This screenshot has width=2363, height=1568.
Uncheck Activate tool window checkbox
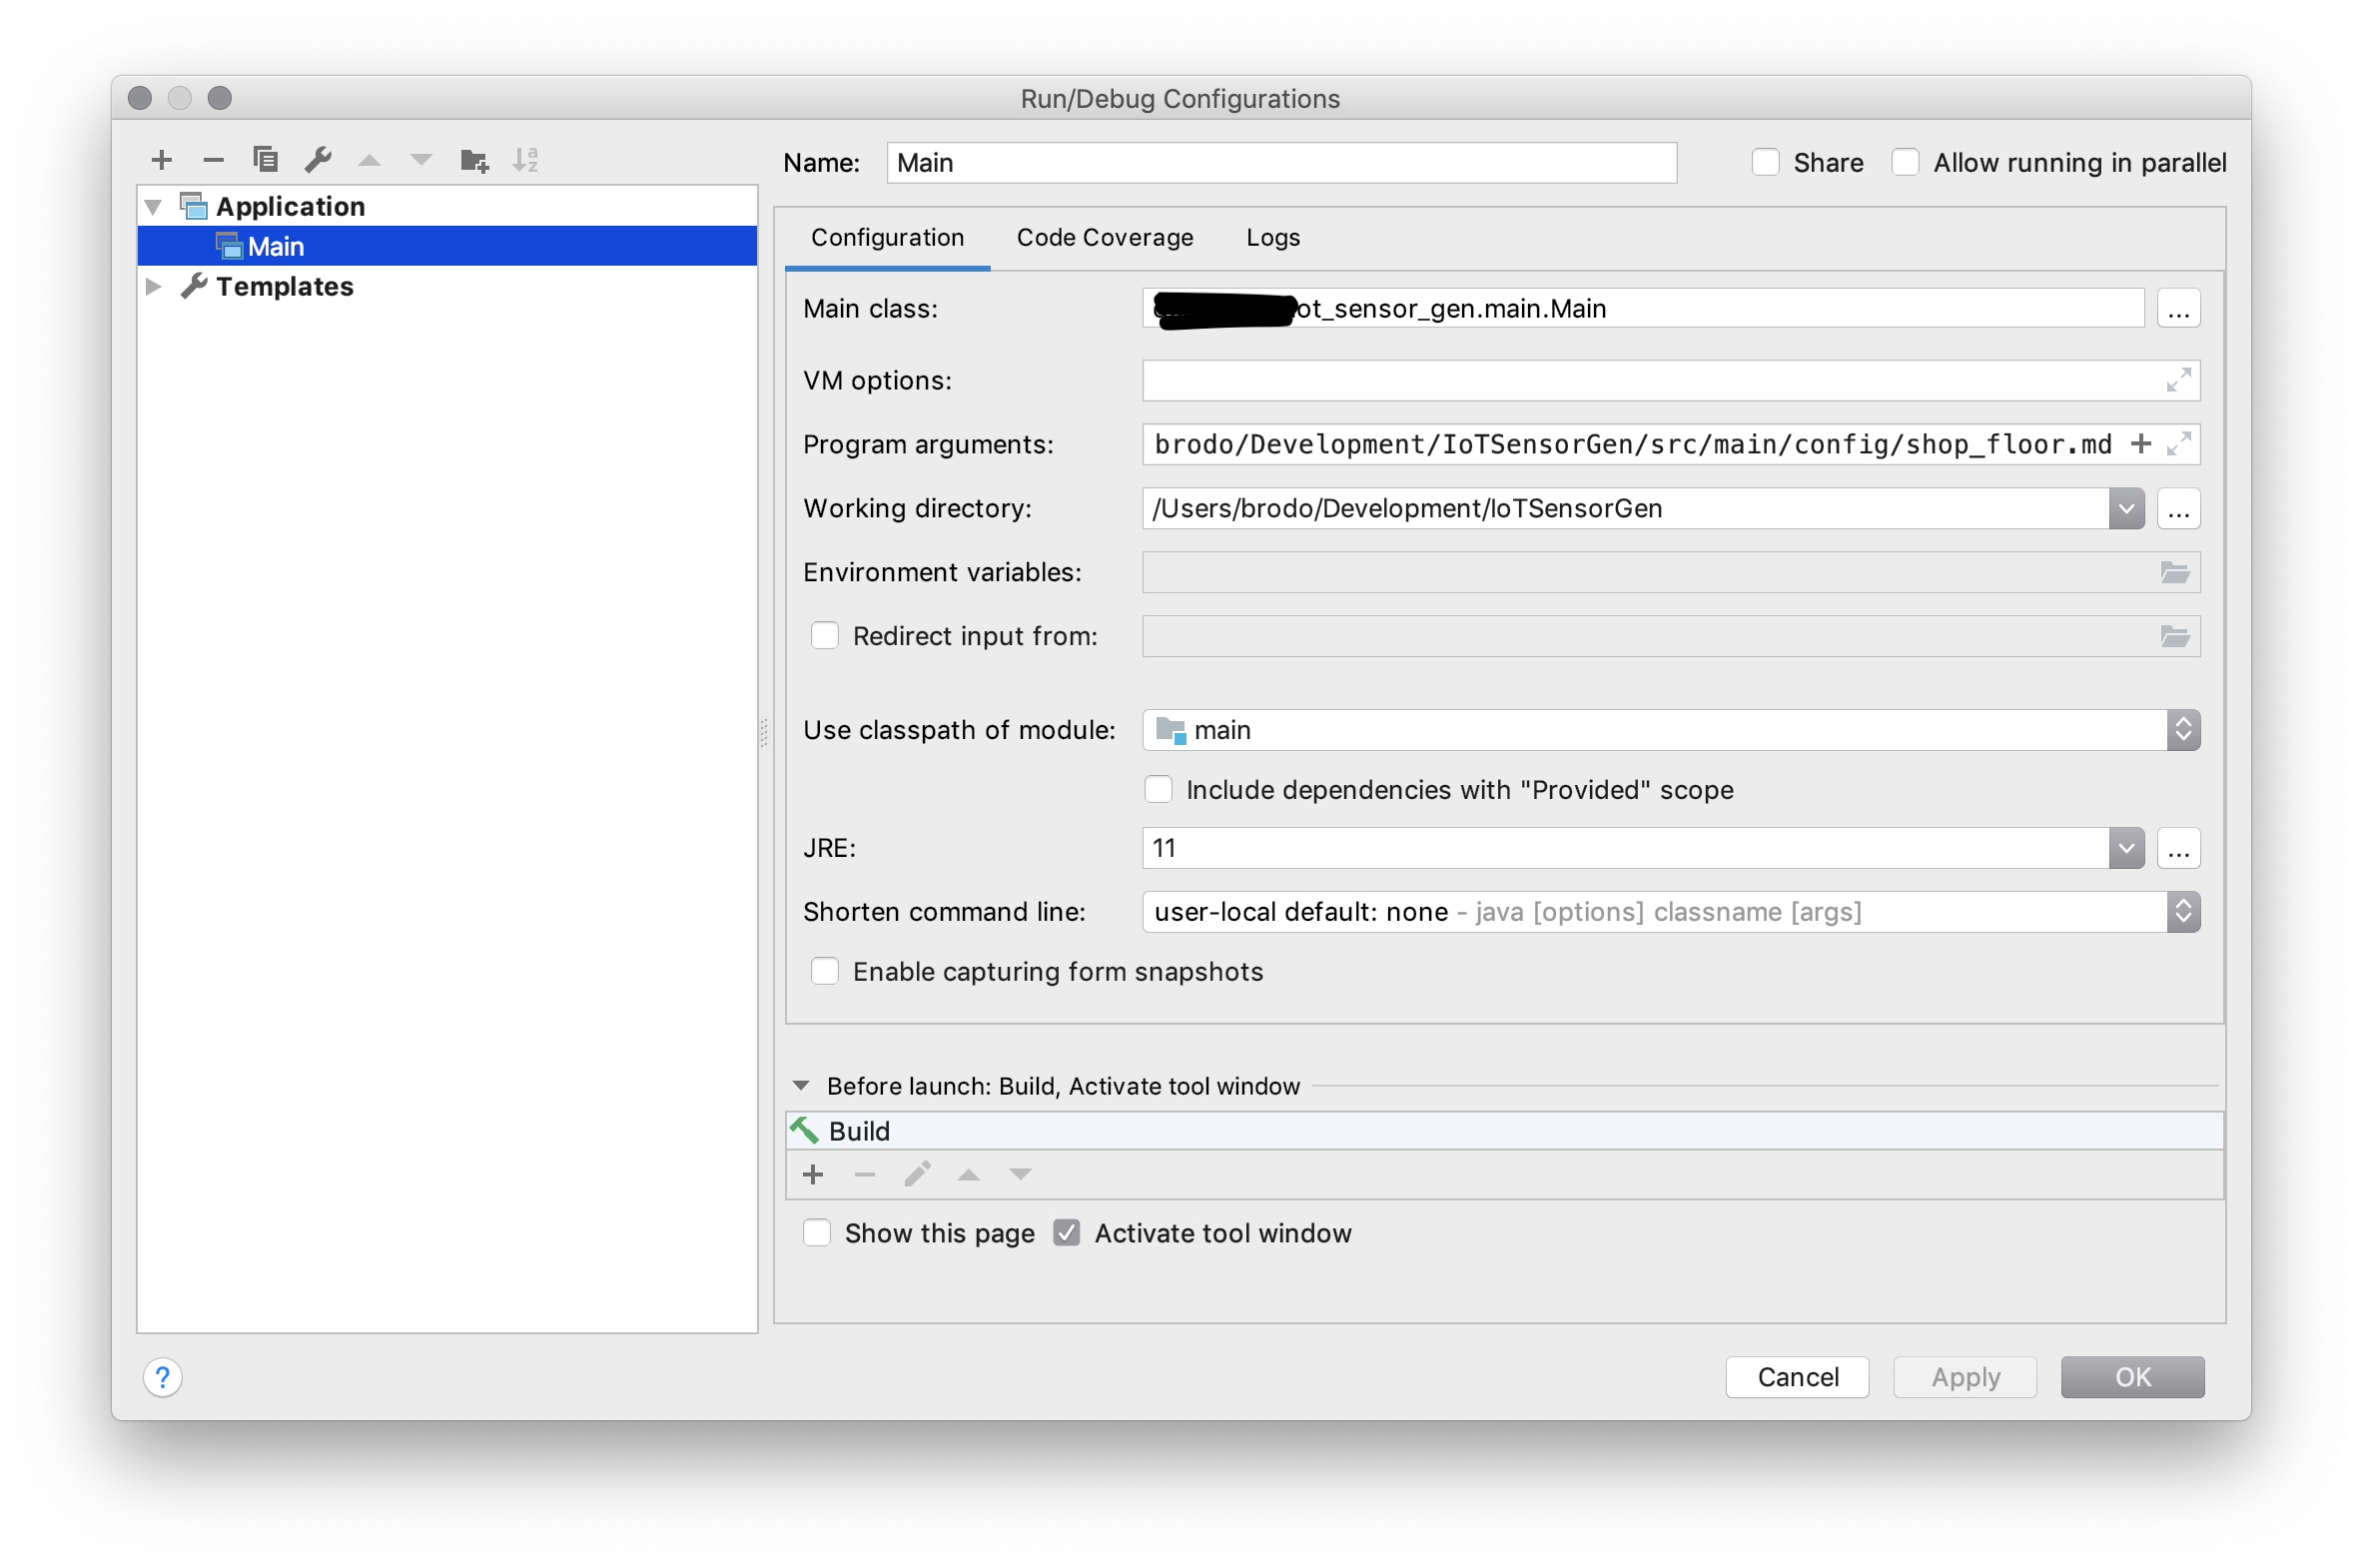tap(1067, 1233)
